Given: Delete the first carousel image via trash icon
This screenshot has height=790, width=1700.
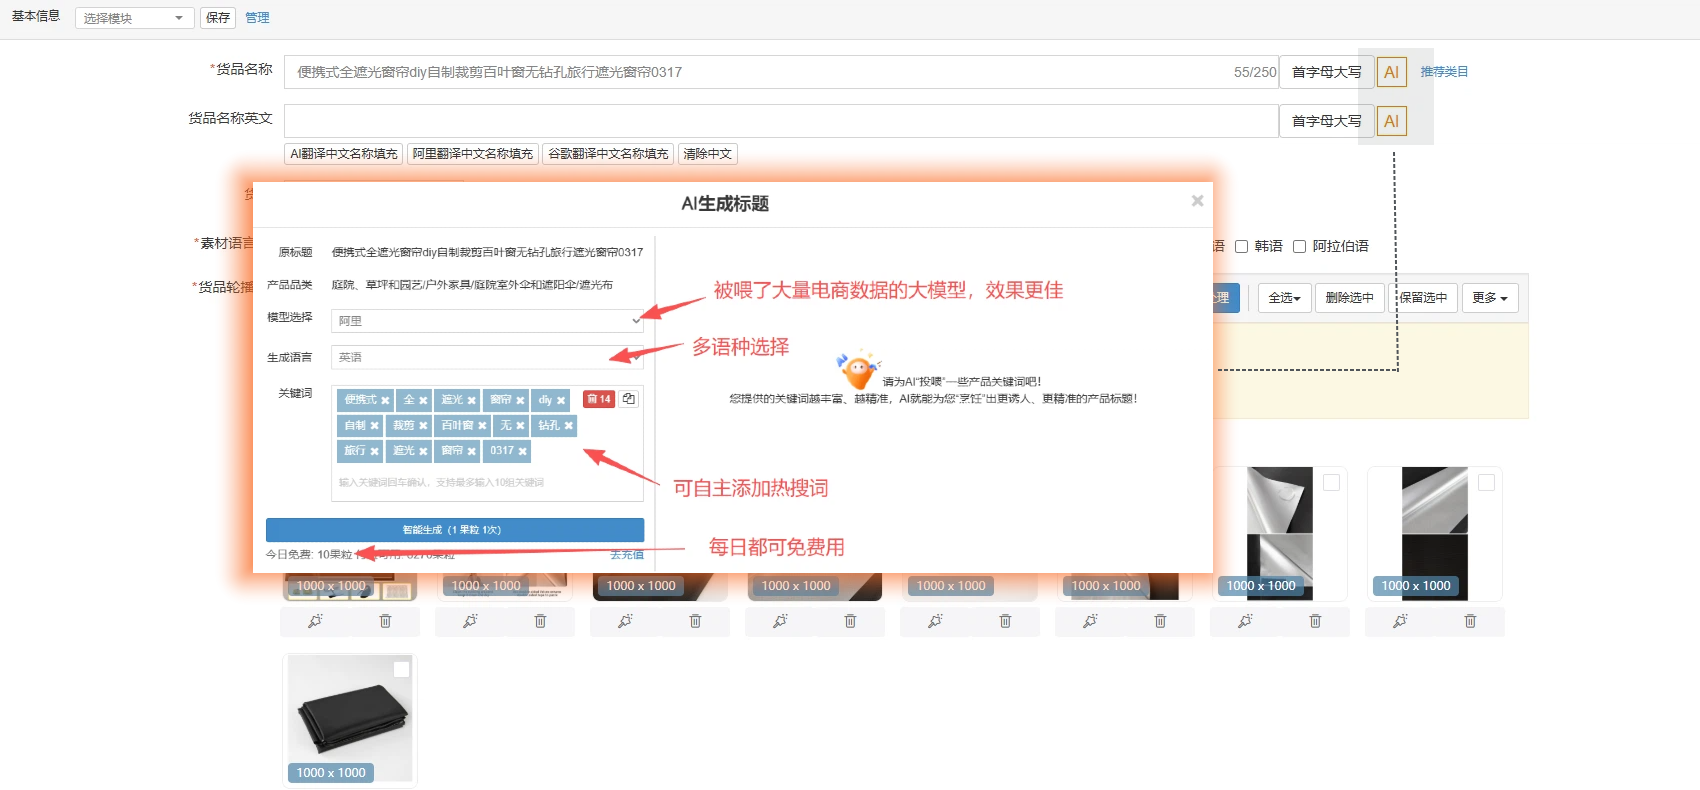Looking at the screenshot, I should (x=385, y=621).
